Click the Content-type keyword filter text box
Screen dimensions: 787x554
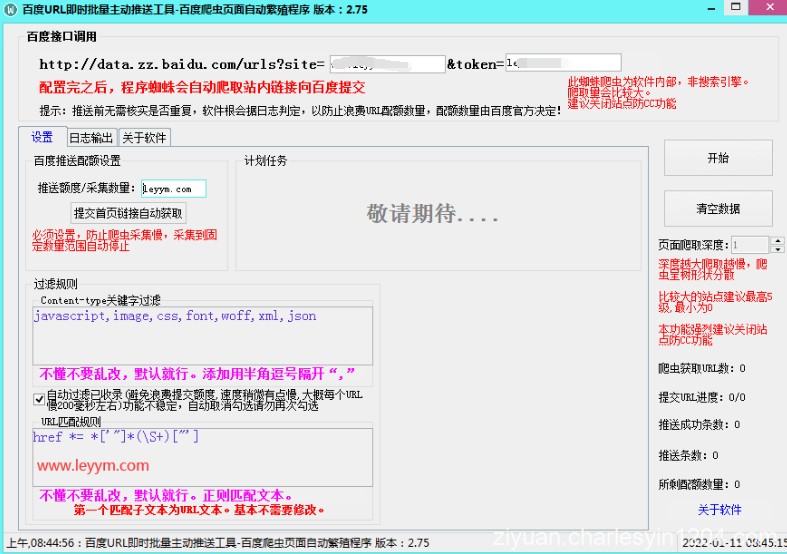click(x=202, y=334)
